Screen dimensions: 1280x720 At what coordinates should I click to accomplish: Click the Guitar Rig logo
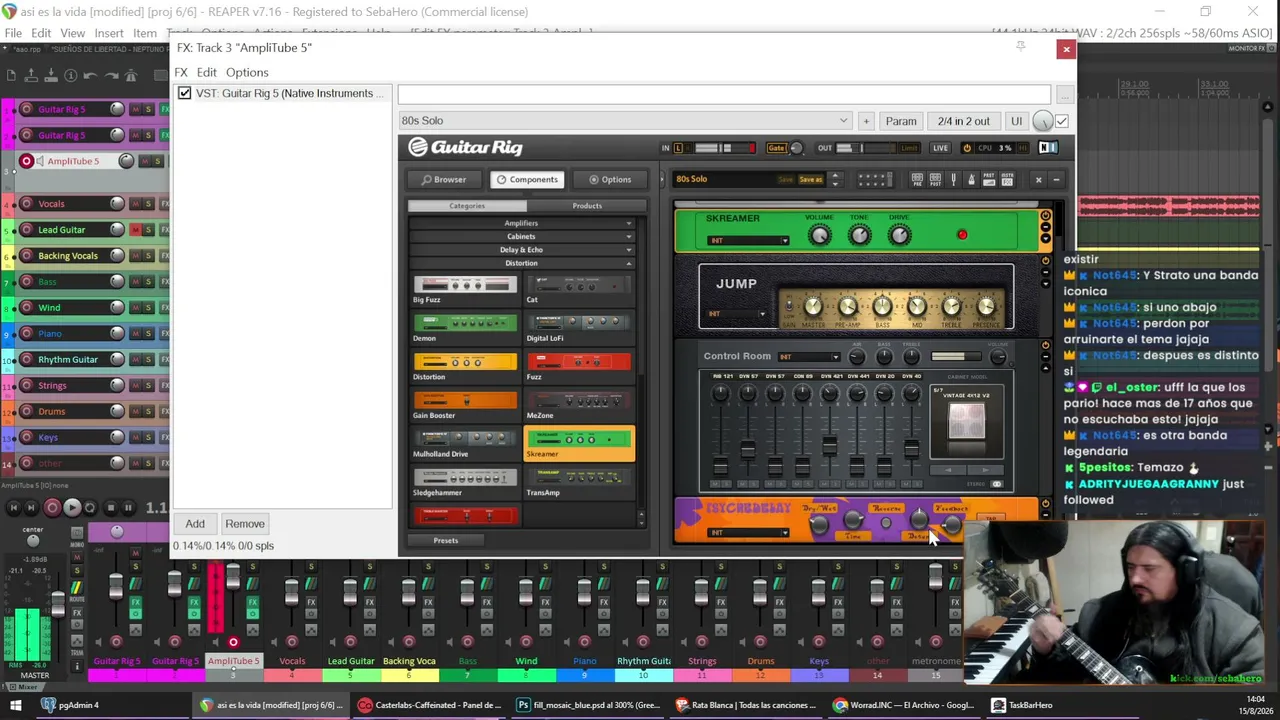465,147
